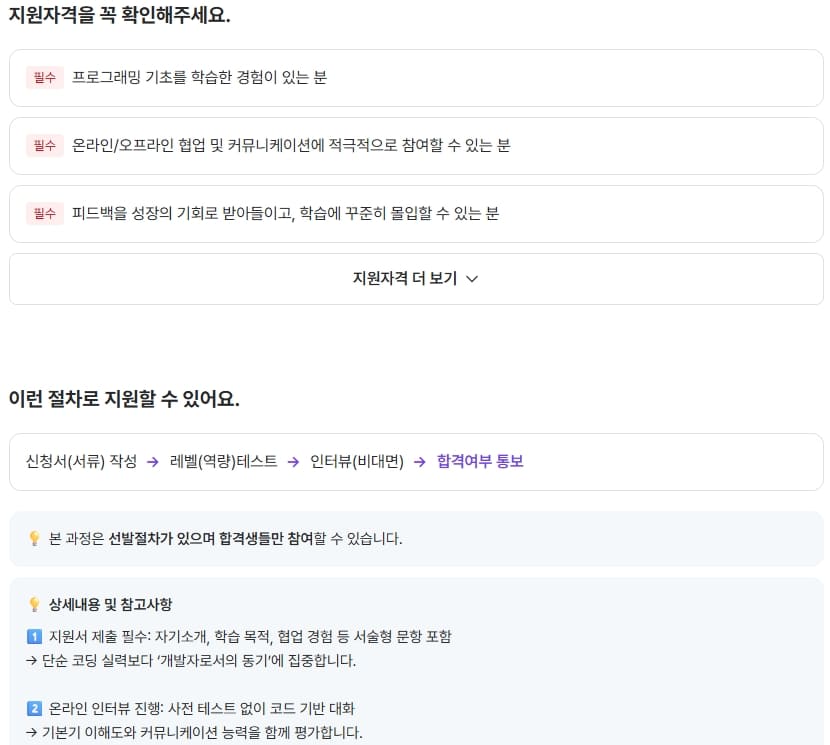Click the arrow between 레벨(역량)테스트 and 인터뷰(비대면)

(x=293, y=464)
